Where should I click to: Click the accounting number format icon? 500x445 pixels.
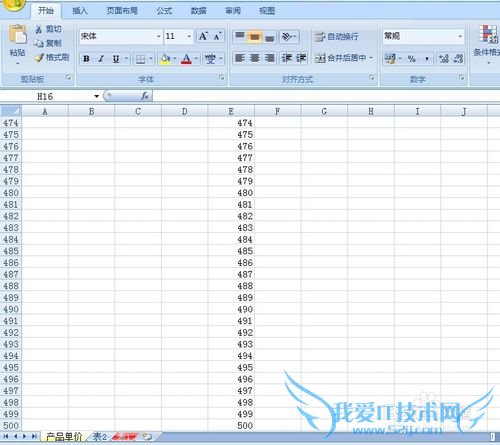click(390, 59)
